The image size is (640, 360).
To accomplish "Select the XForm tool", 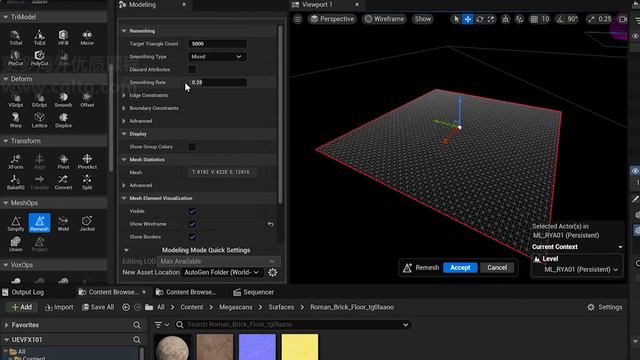I will pos(16,162).
